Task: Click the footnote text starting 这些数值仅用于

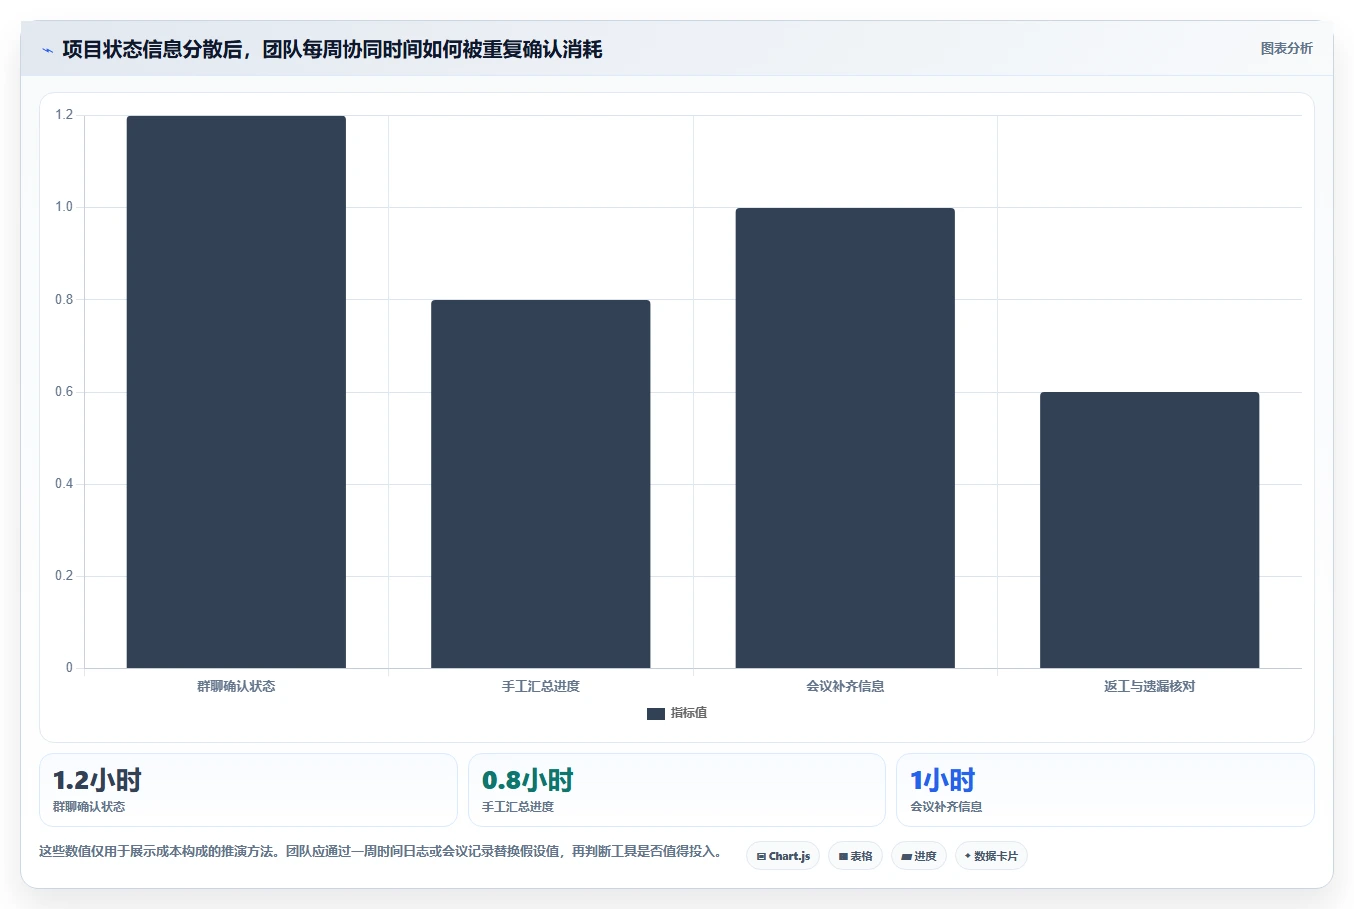Action: tap(382, 852)
